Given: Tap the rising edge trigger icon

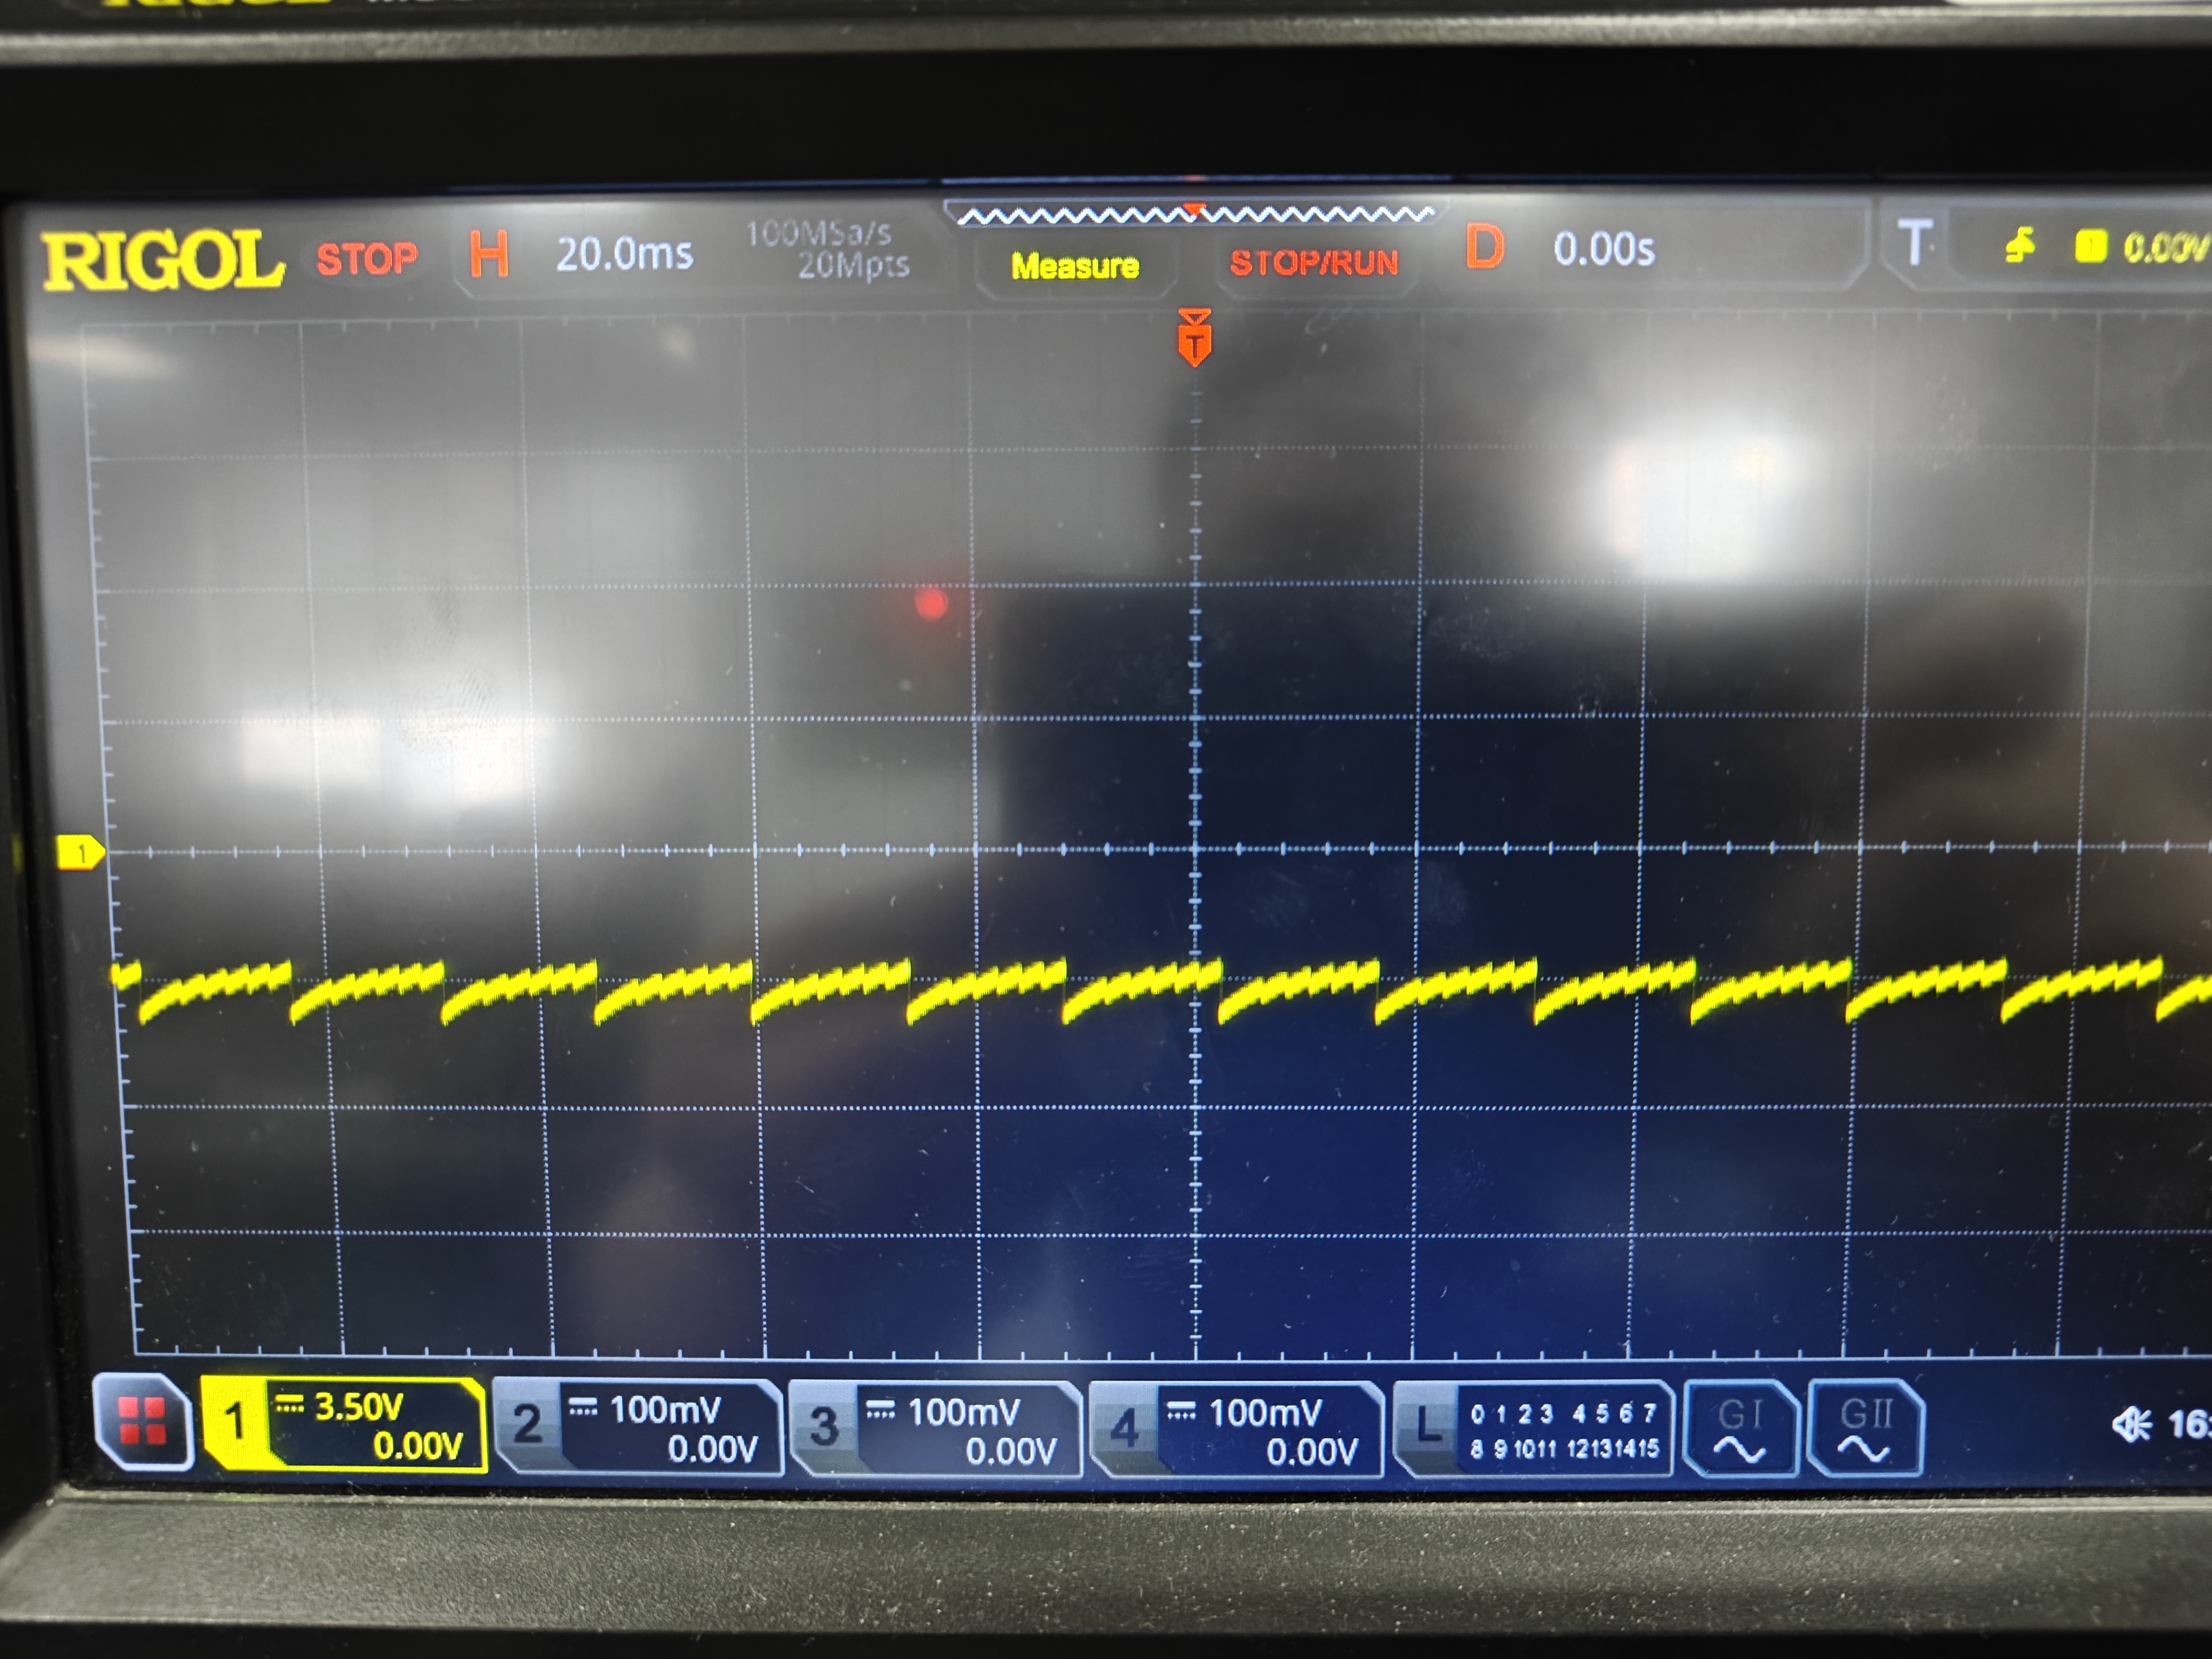Looking at the screenshot, I should coord(2020,245).
